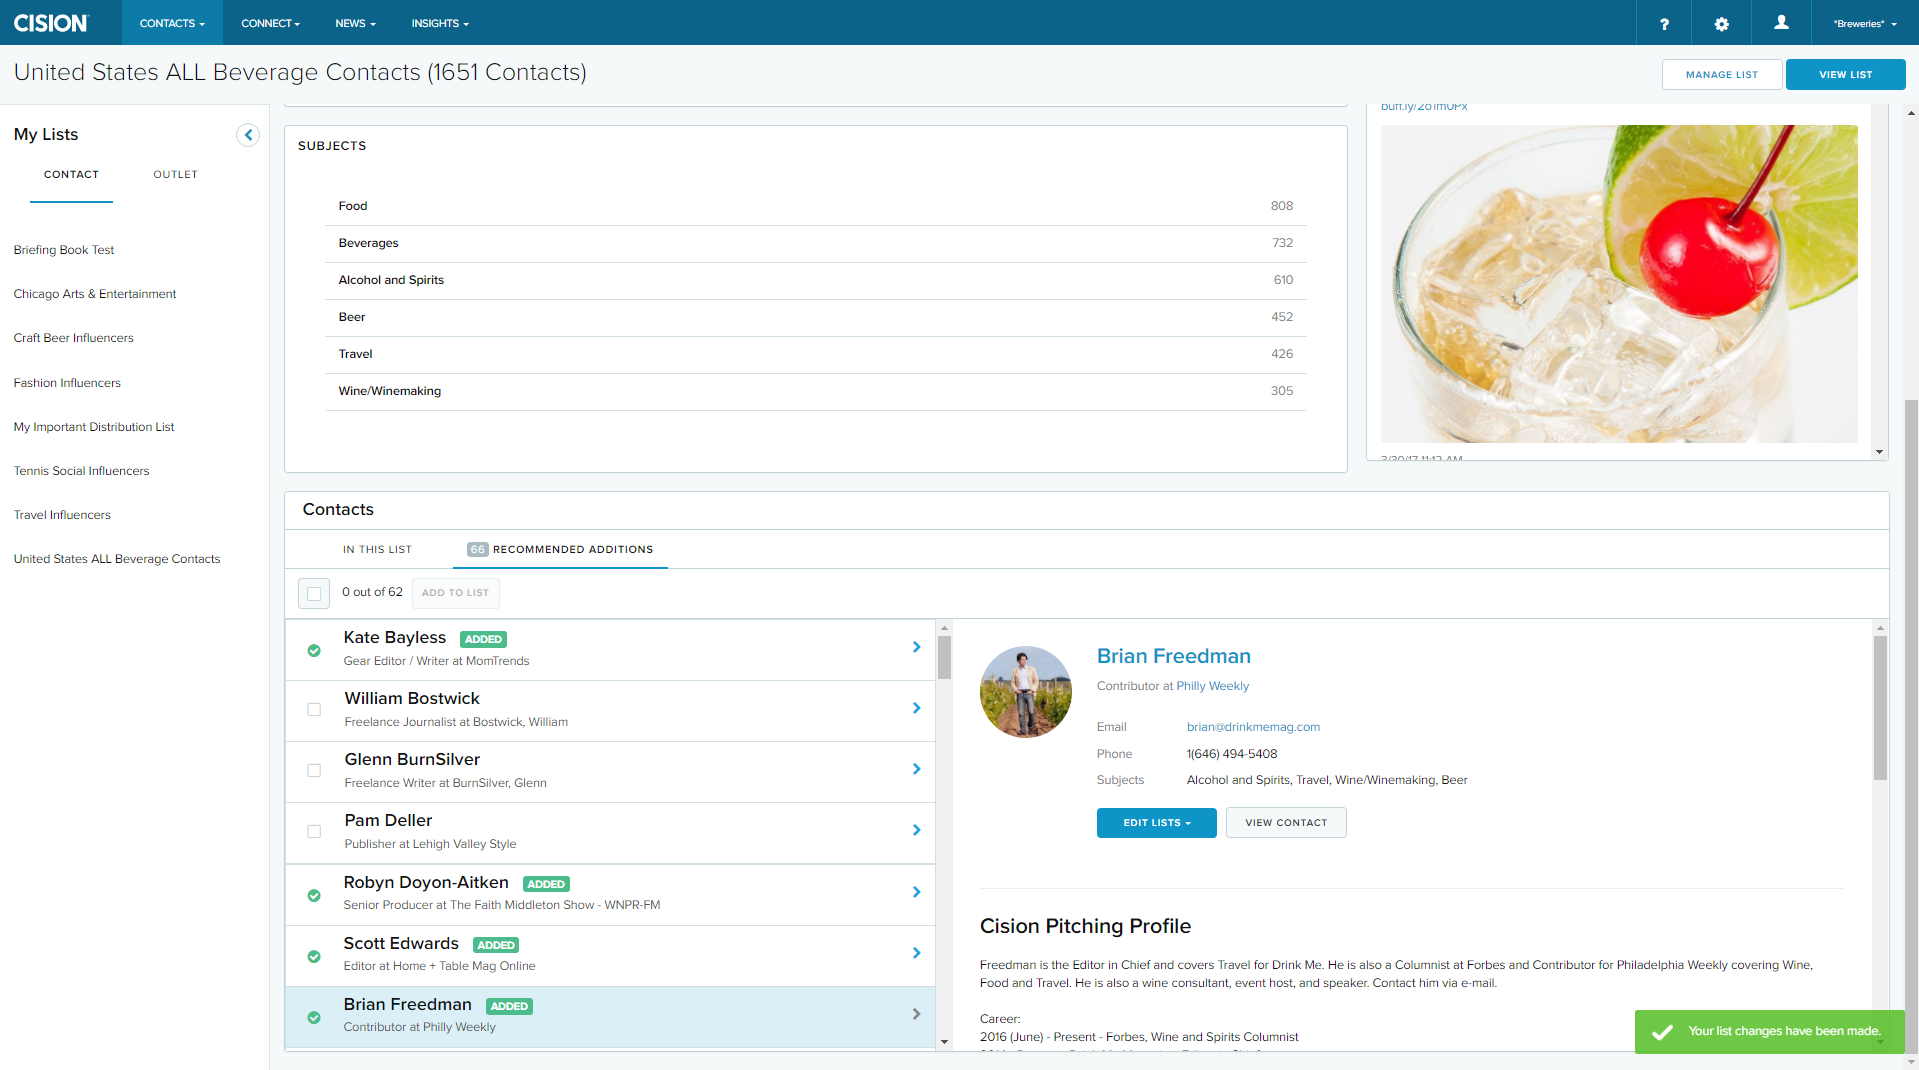Image resolution: width=1919 pixels, height=1070 pixels.
Task: Expand Brian Freedman row chevron
Action: 916,1014
